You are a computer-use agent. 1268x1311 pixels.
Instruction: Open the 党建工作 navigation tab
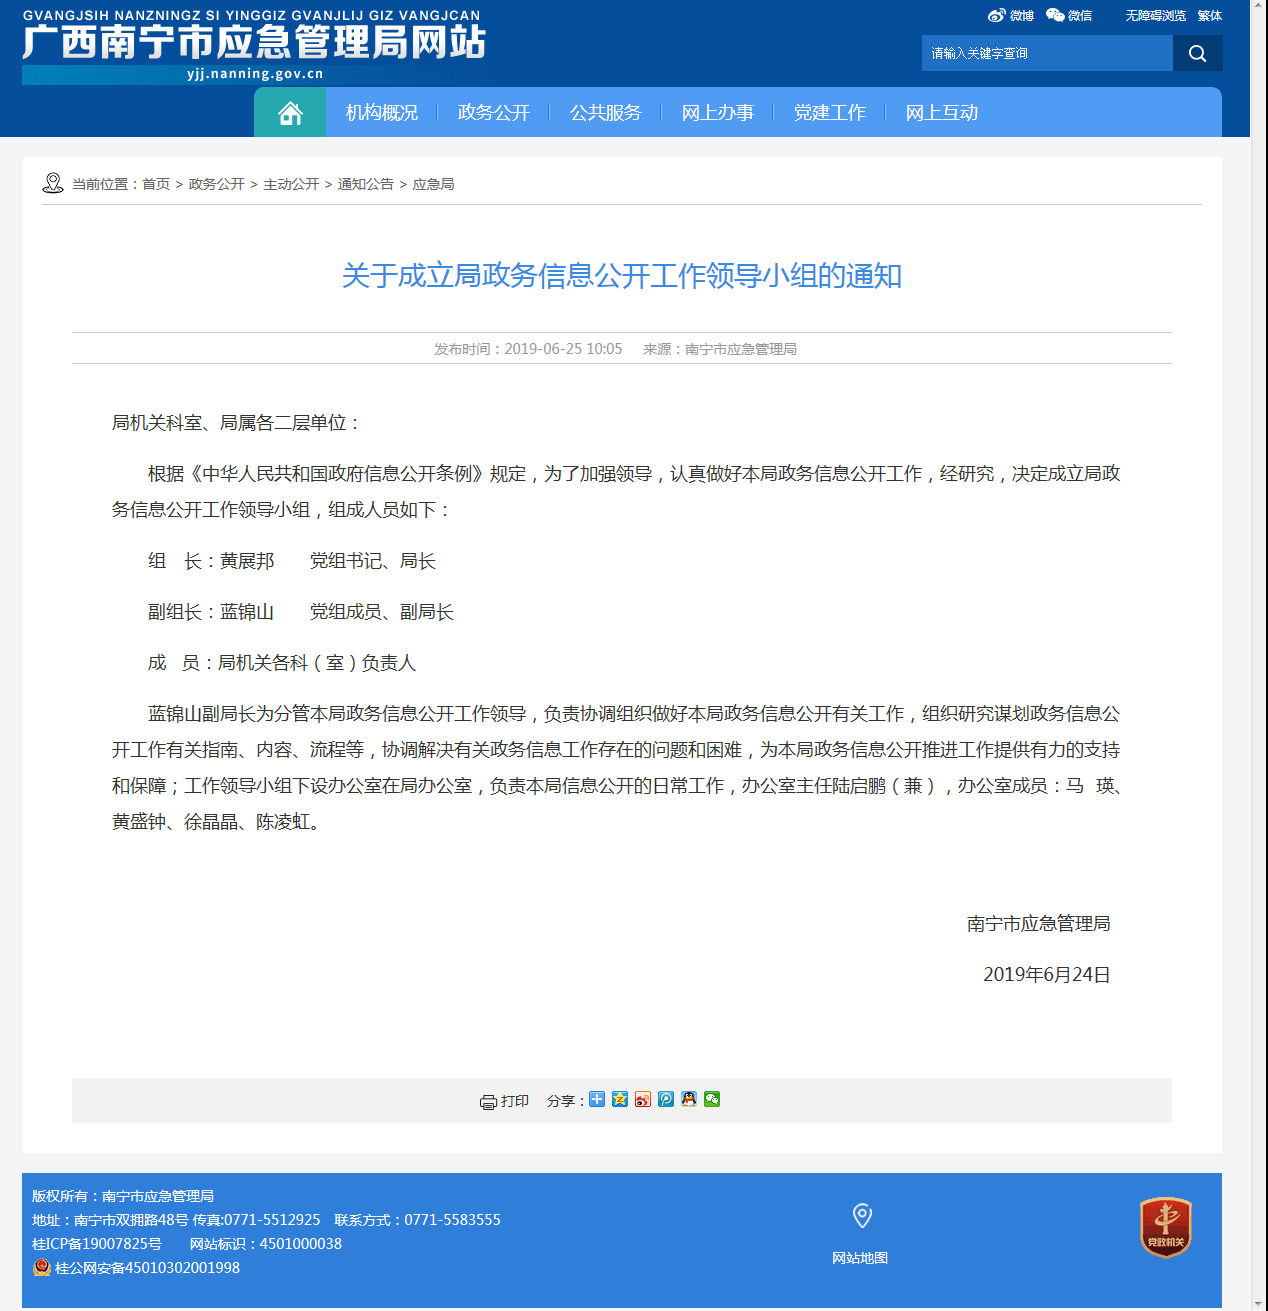pyautogui.click(x=830, y=113)
